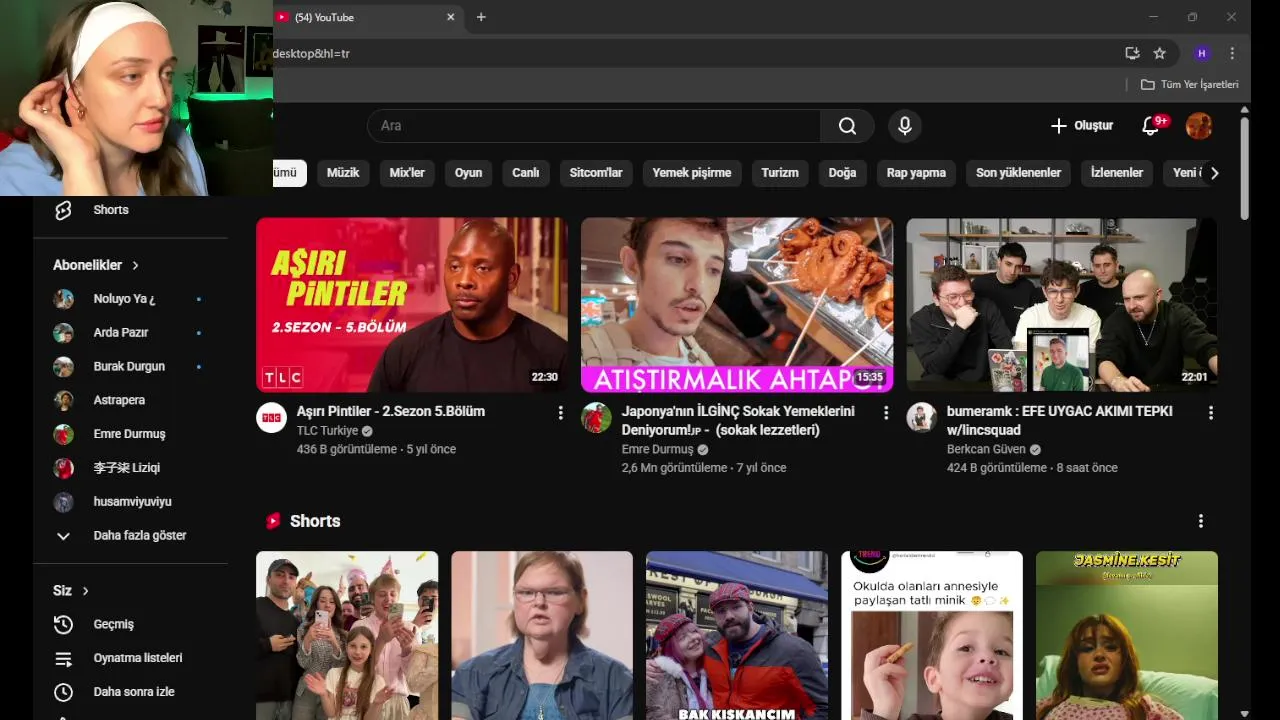Open Daha sonra izle clock icon

pyautogui.click(x=63, y=692)
